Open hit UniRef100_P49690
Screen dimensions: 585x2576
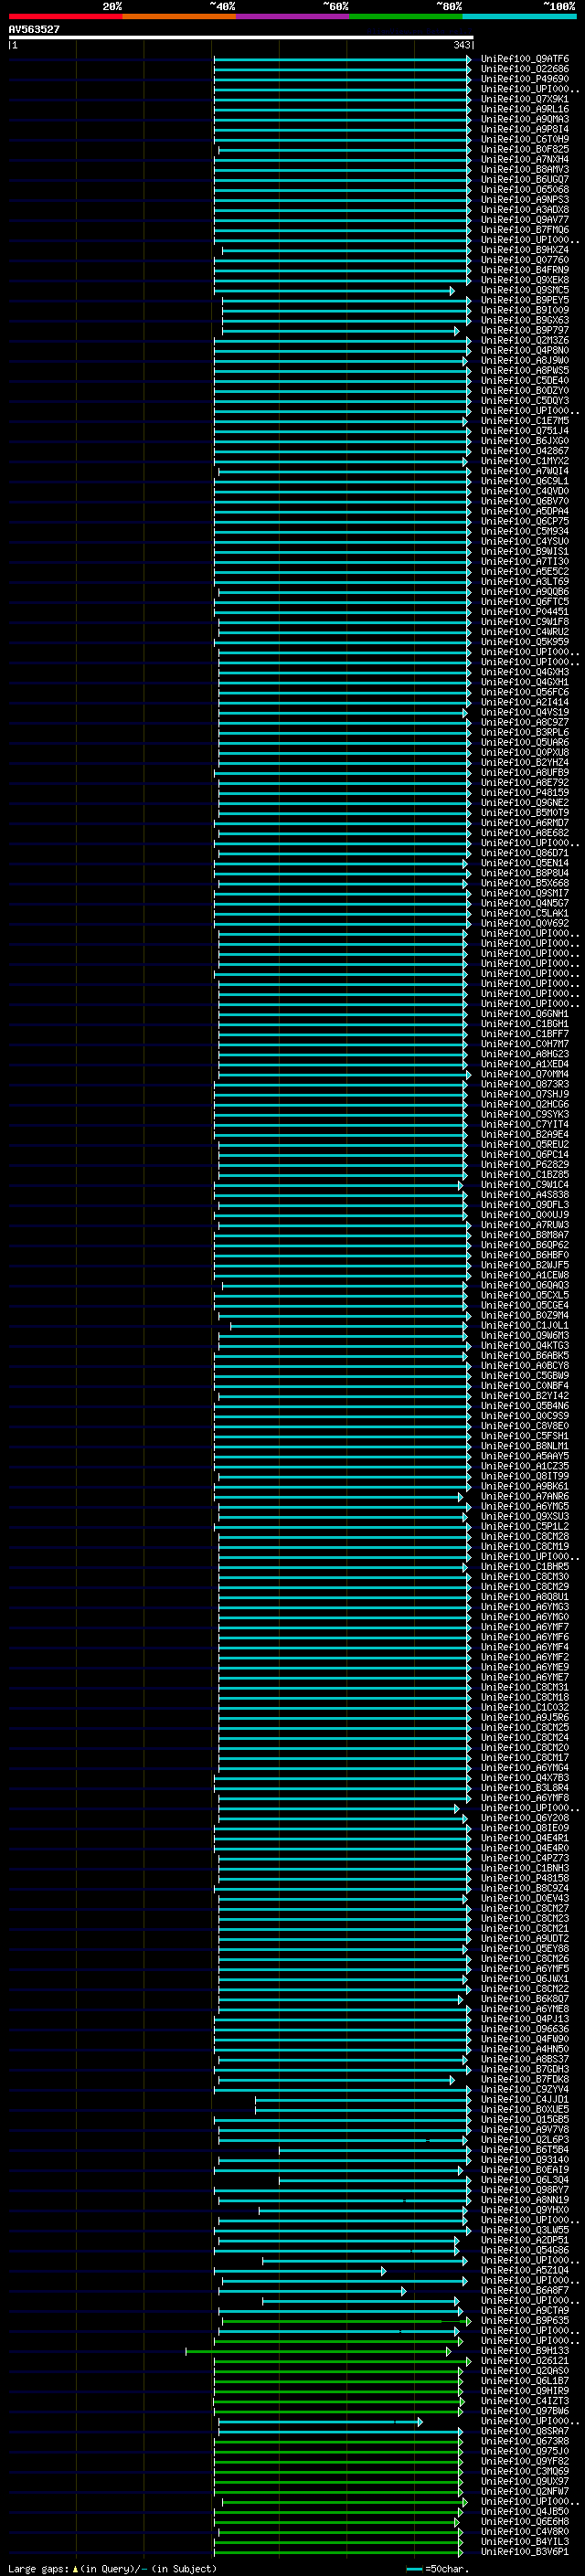click(x=524, y=79)
